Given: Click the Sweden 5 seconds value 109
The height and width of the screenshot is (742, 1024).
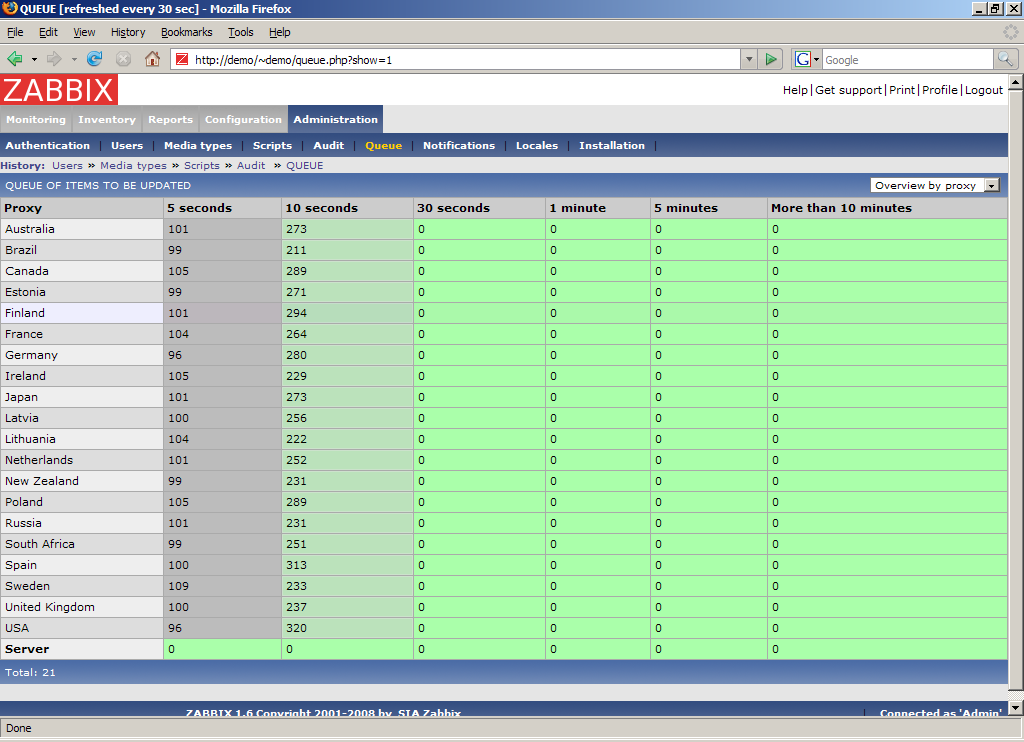Looking at the screenshot, I should (x=178, y=587).
